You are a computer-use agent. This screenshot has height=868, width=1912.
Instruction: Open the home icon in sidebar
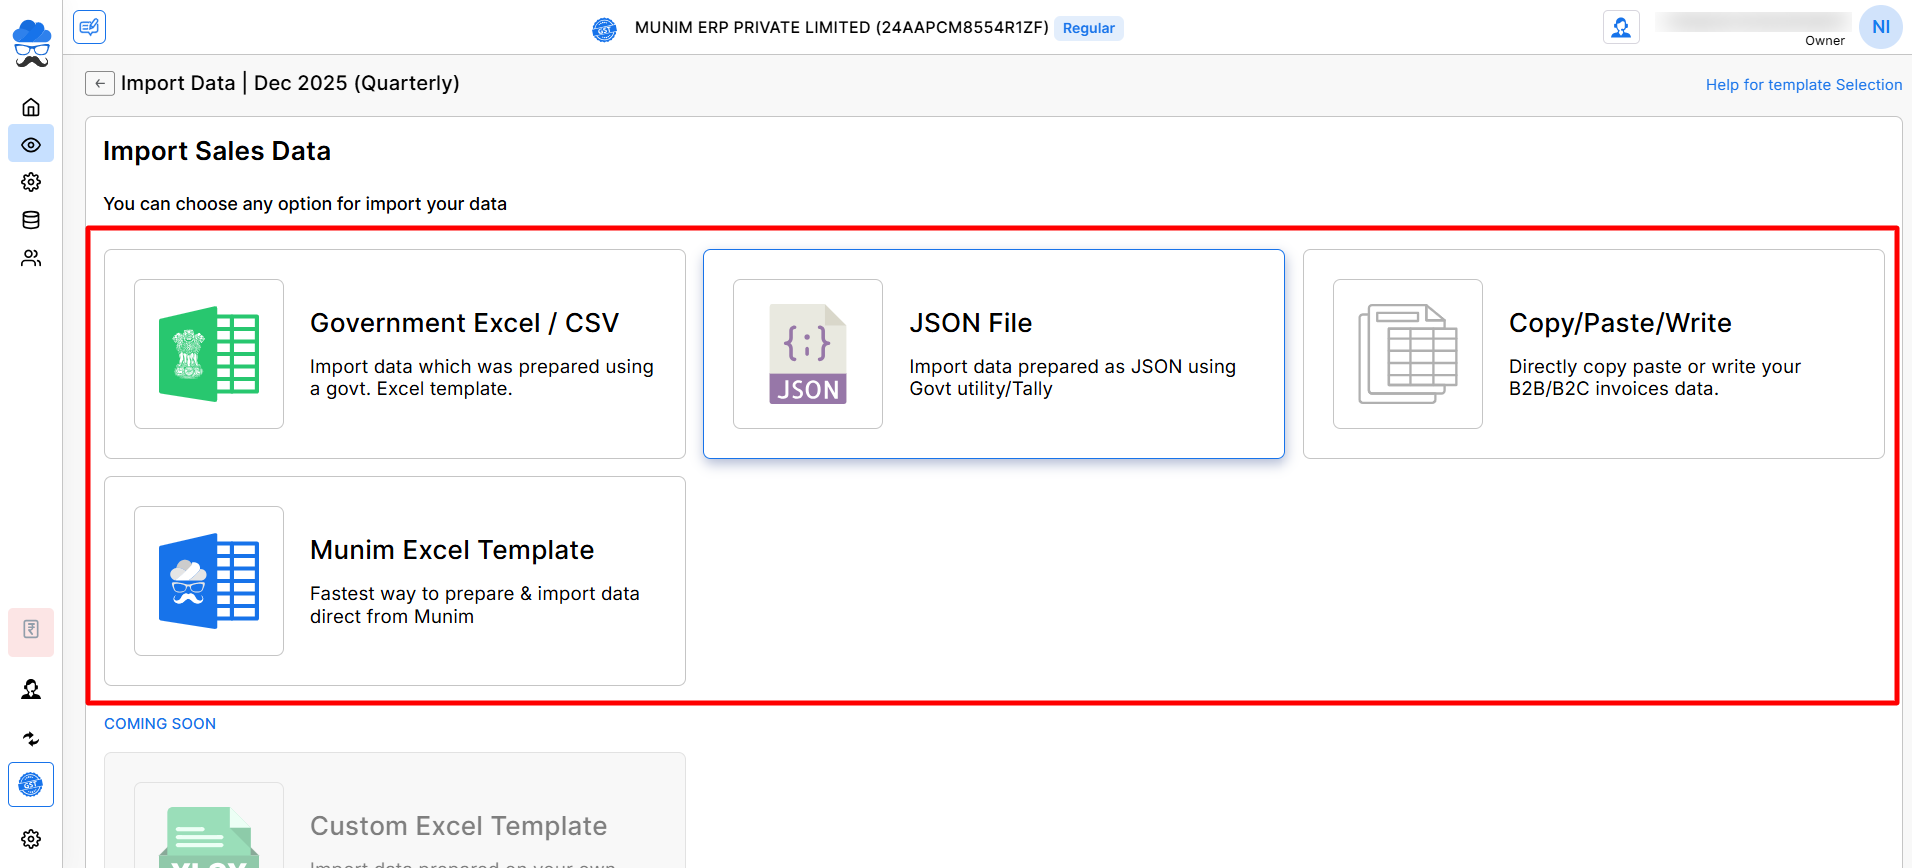(x=31, y=107)
